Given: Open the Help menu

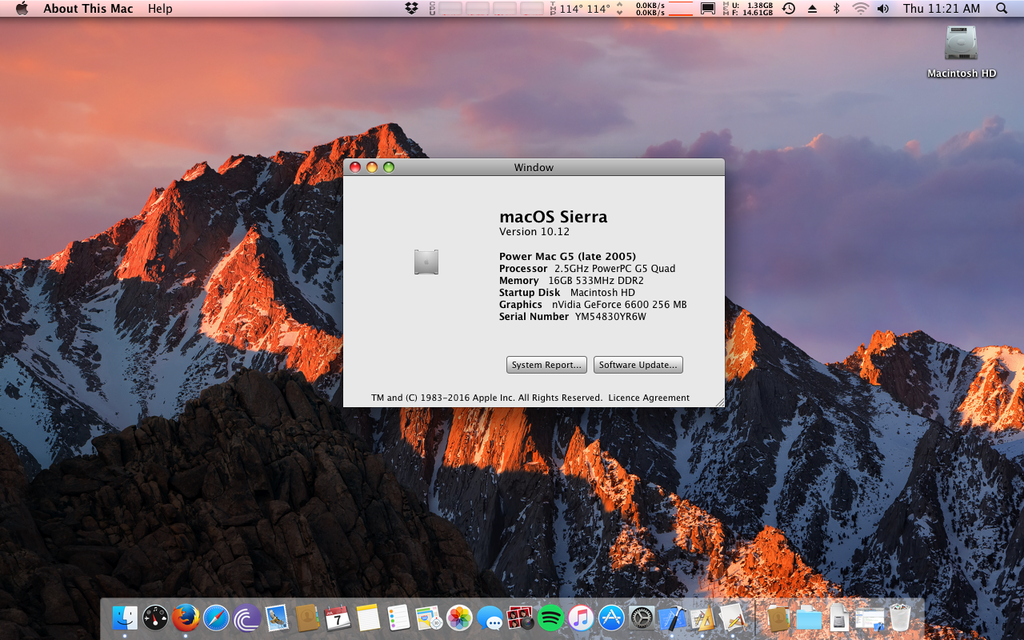Looking at the screenshot, I should 160,8.
